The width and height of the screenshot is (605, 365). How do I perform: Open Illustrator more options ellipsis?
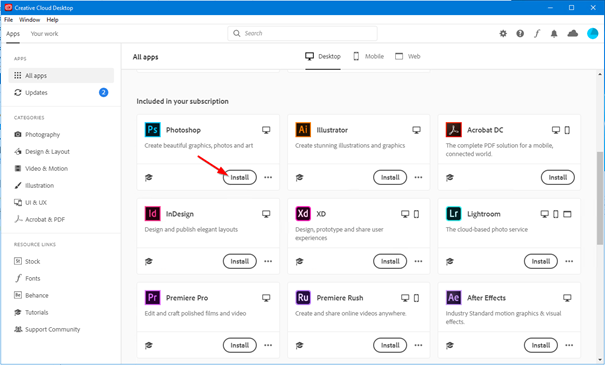[x=418, y=177]
